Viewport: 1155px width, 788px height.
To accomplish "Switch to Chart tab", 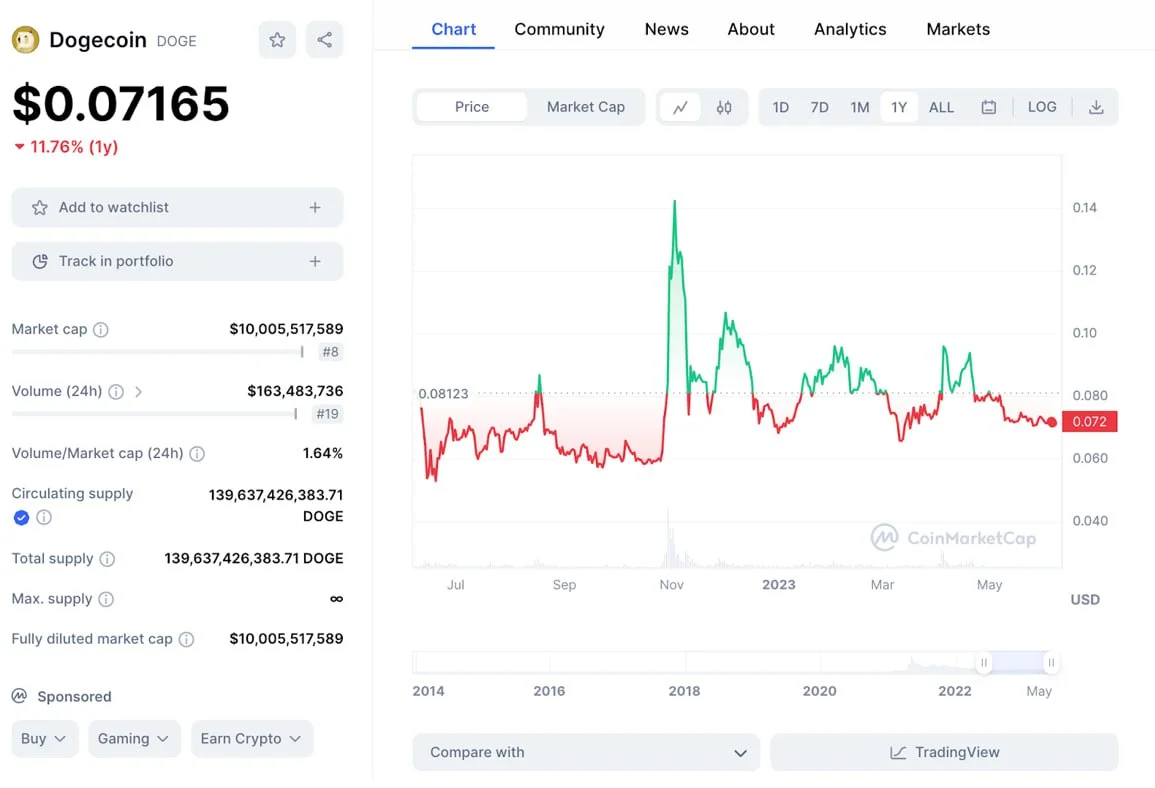I will (453, 29).
